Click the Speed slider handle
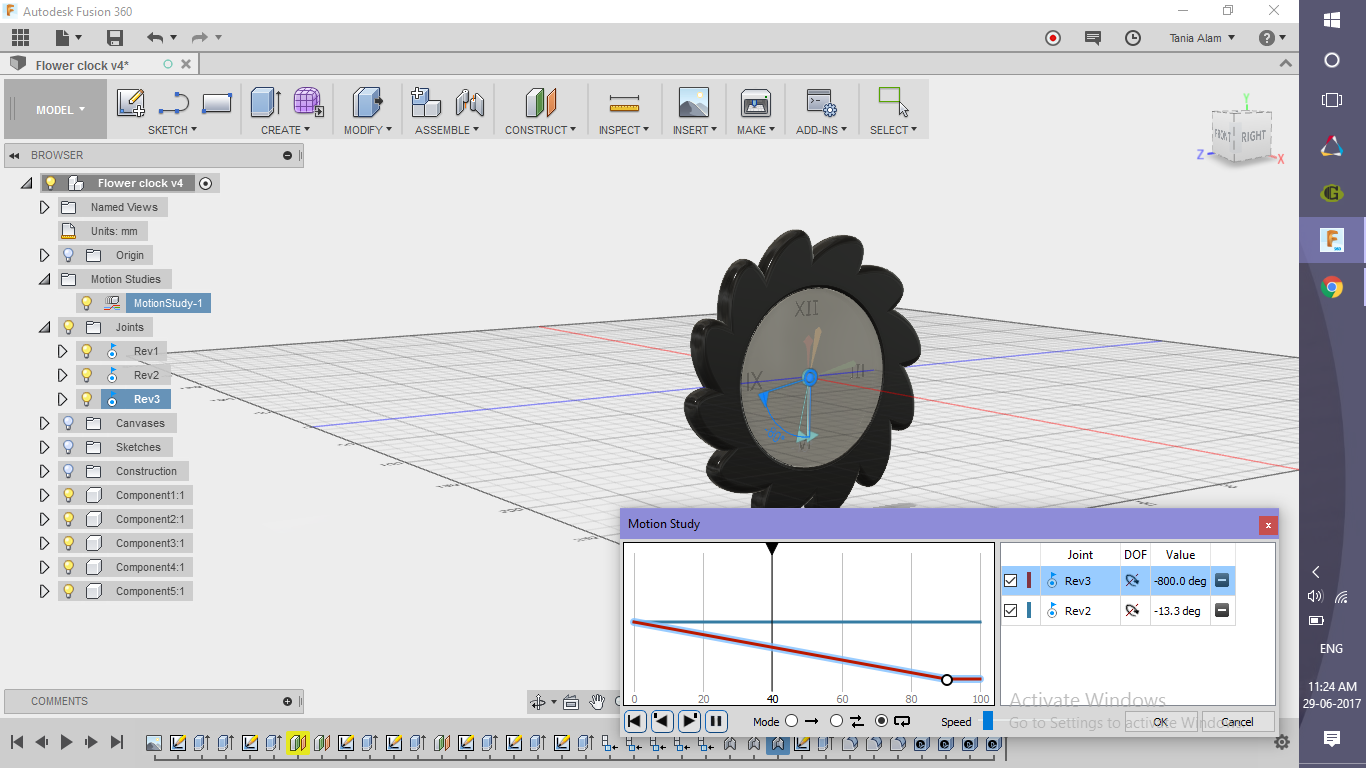 988,721
